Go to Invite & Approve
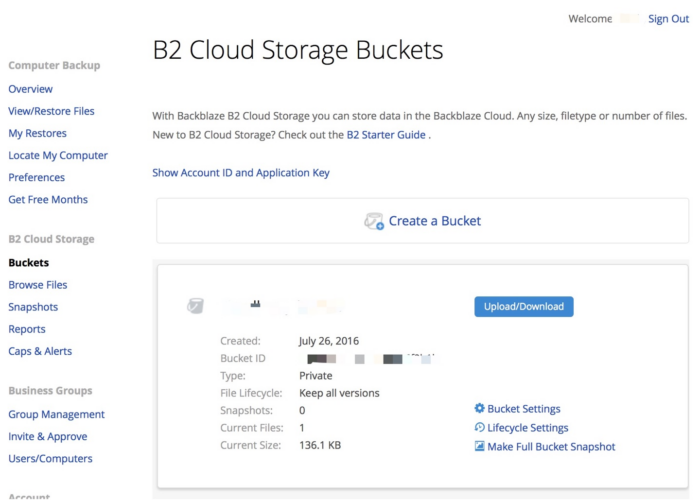 tap(48, 437)
